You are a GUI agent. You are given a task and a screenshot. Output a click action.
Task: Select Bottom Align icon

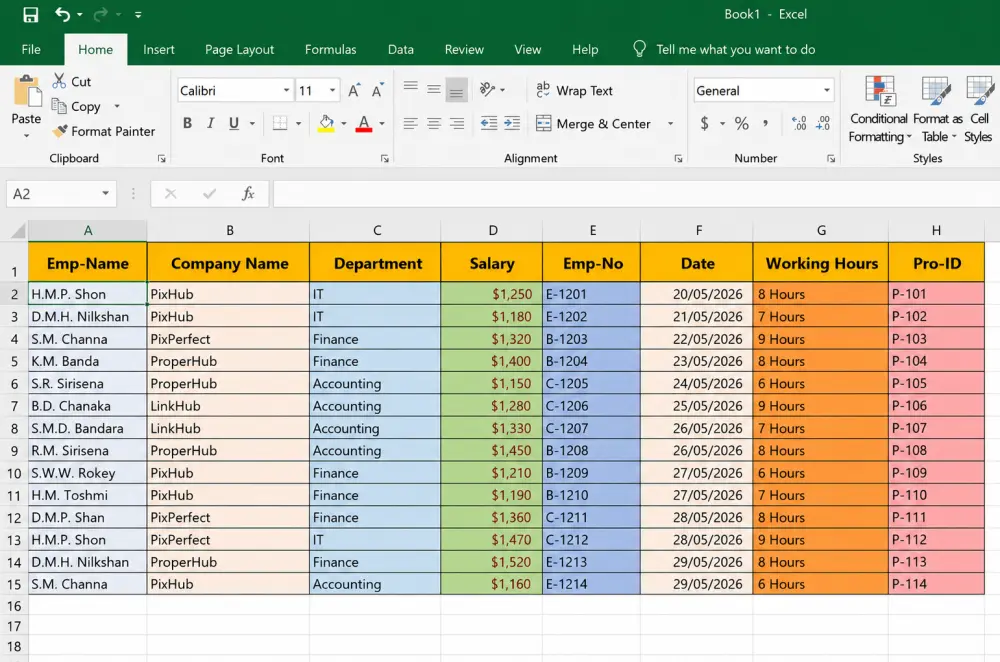(x=456, y=90)
